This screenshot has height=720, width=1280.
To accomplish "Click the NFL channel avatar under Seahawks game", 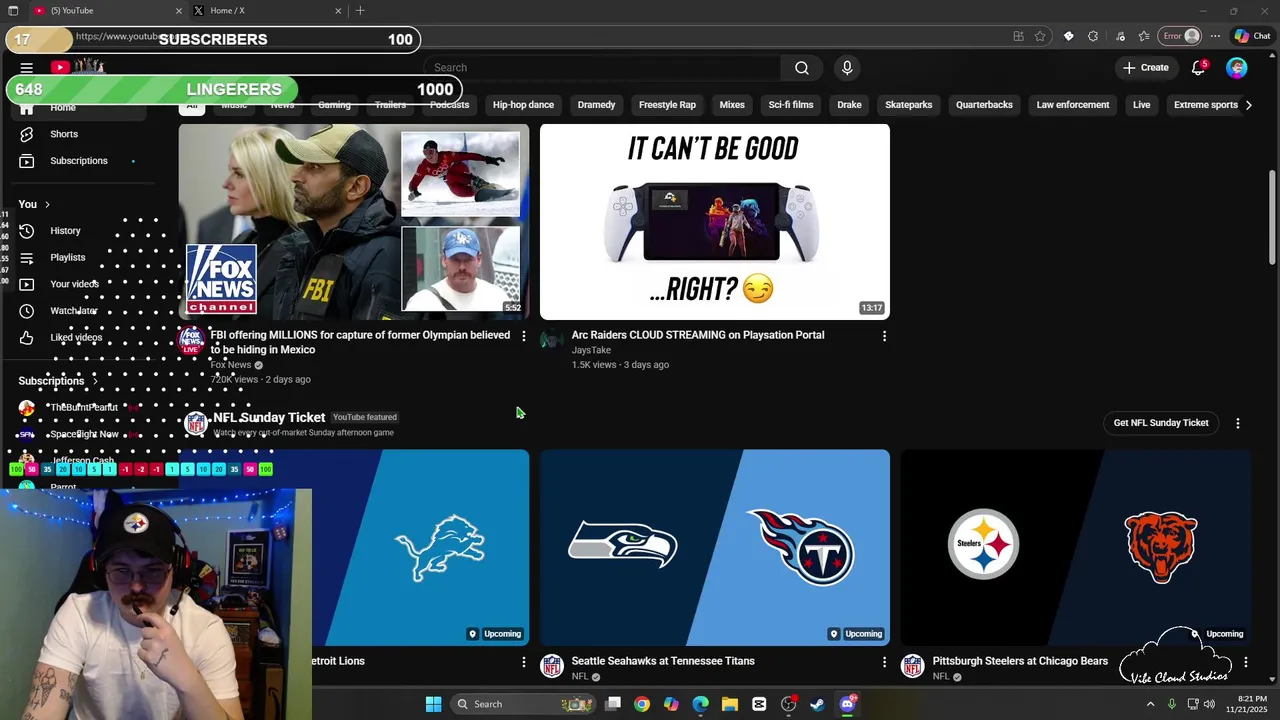I will (552, 666).
